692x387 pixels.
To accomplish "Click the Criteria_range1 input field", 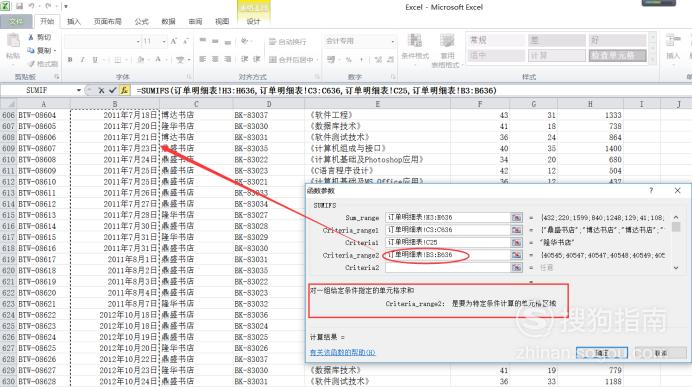I will [448, 229].
